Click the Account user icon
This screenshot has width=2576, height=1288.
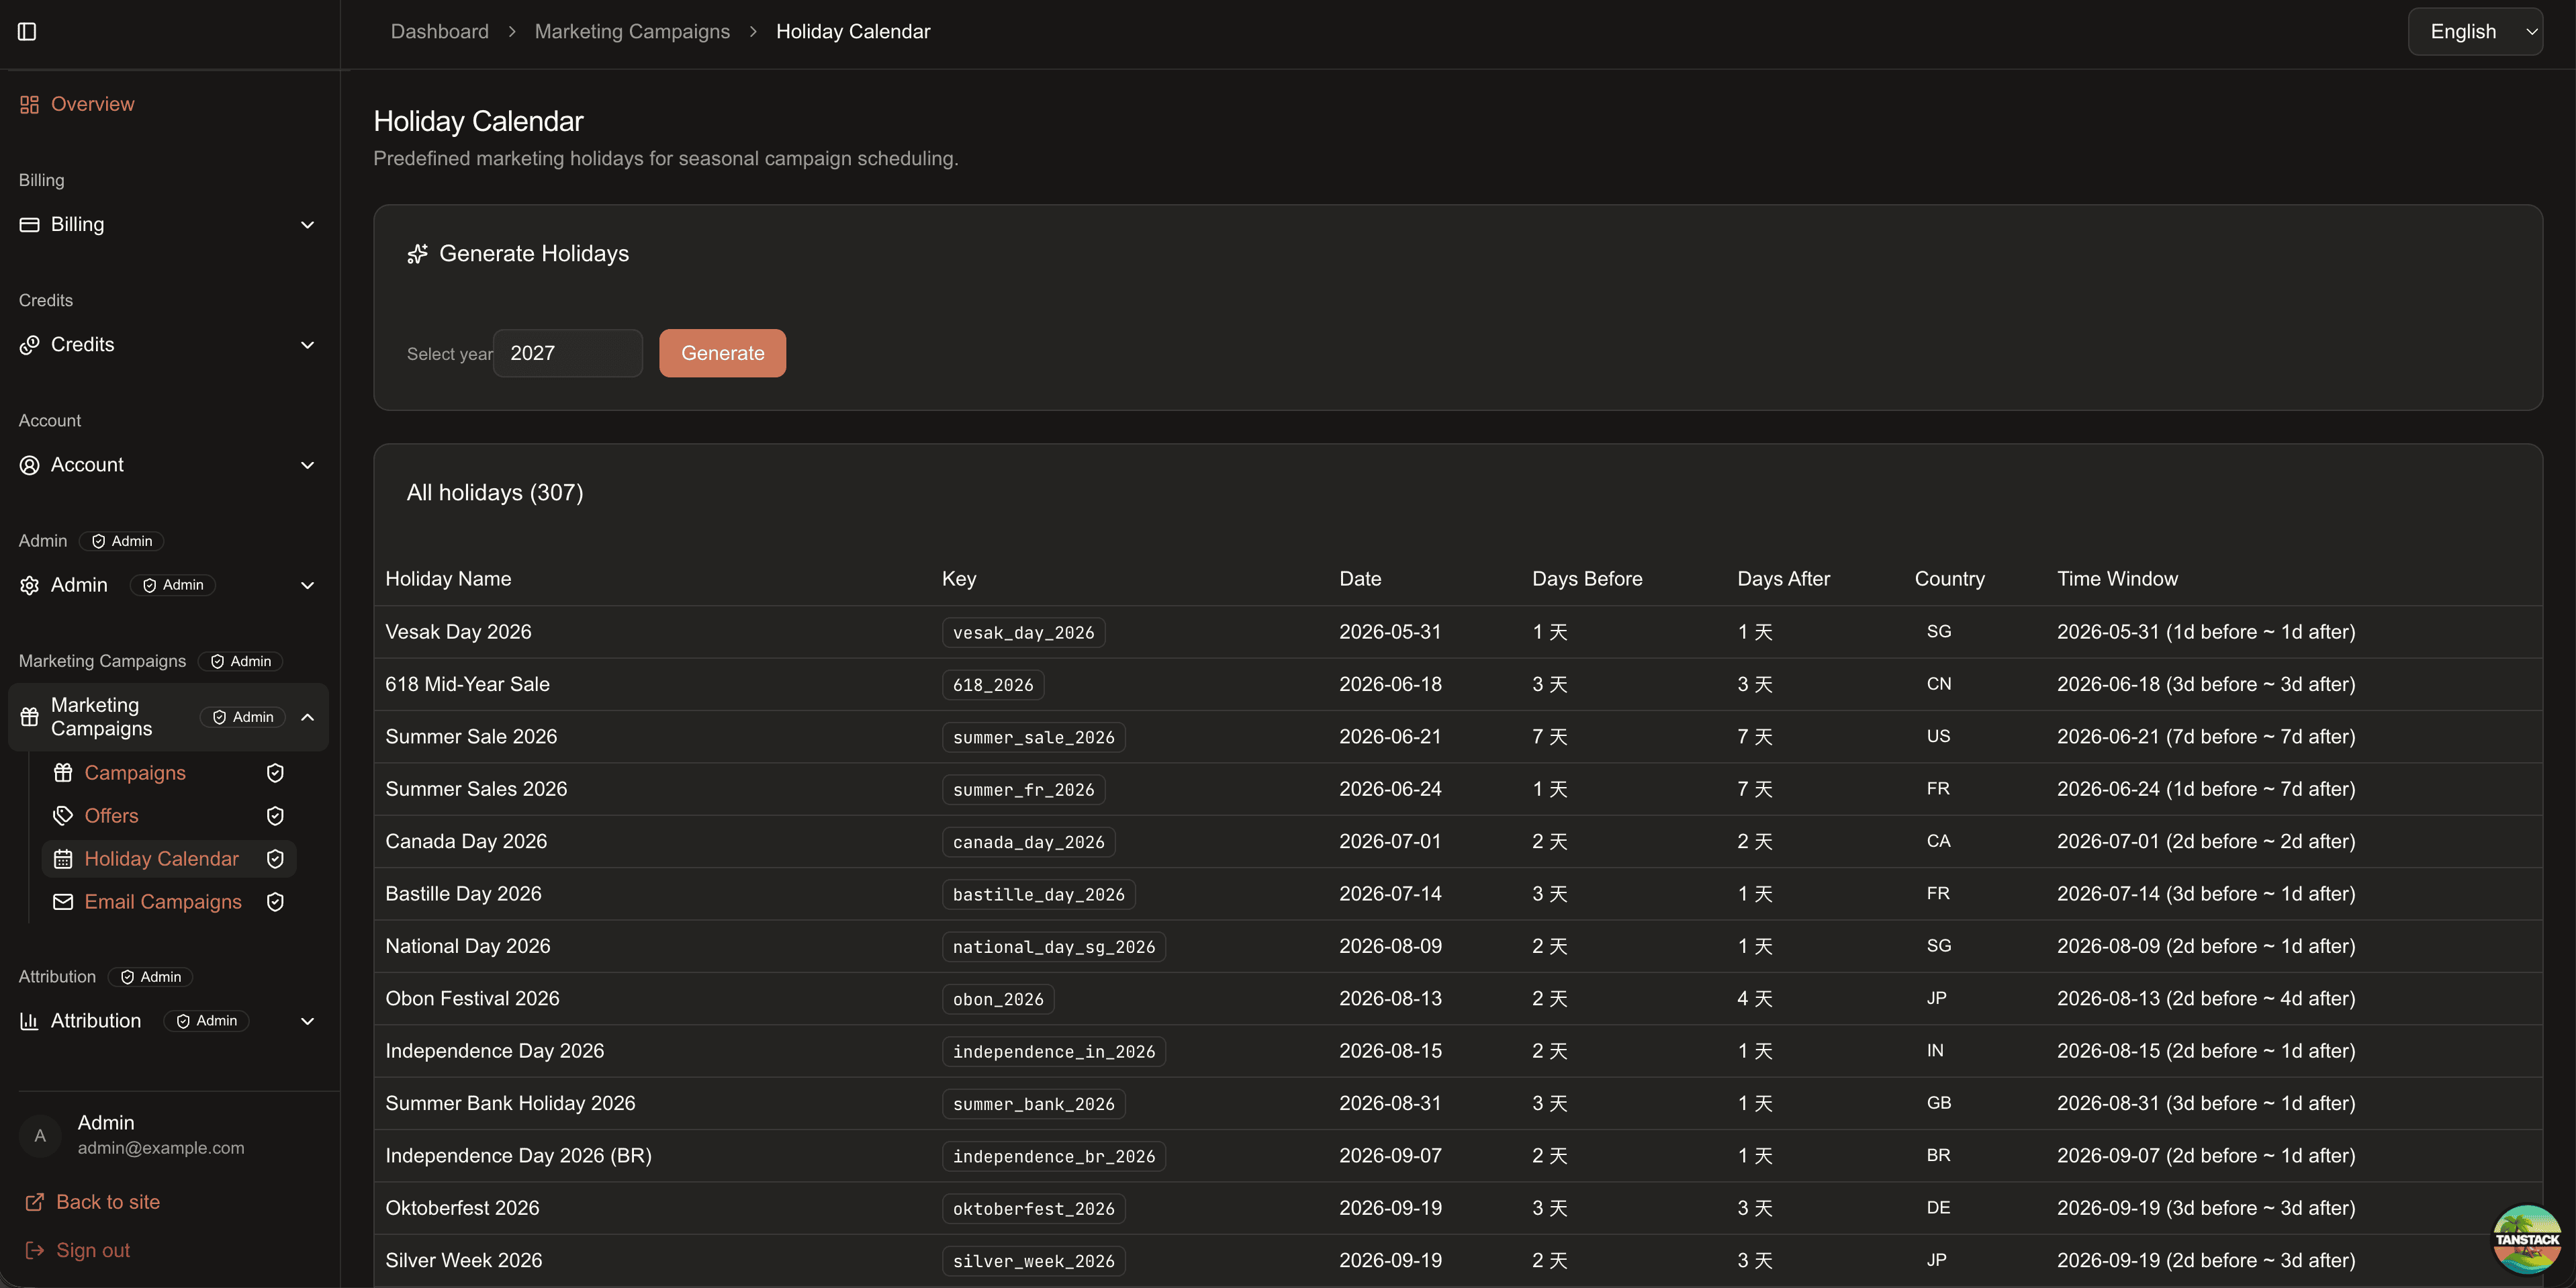coord(29,465)
